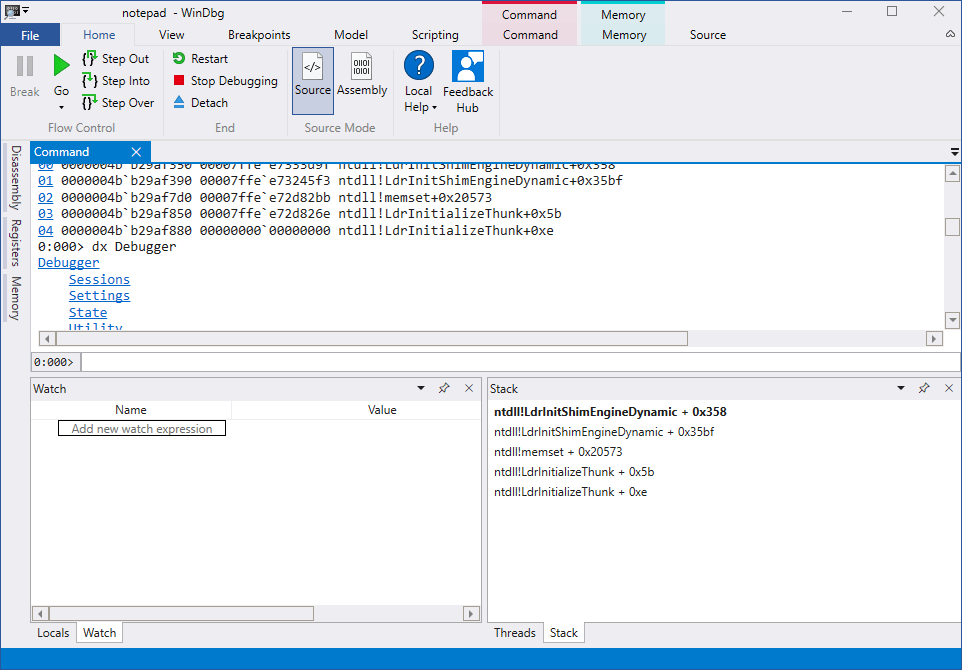Select stack frame LdrInitializeThunk + 0x5b
Viewport: 962px width, 670px height.
coord(574,472)
